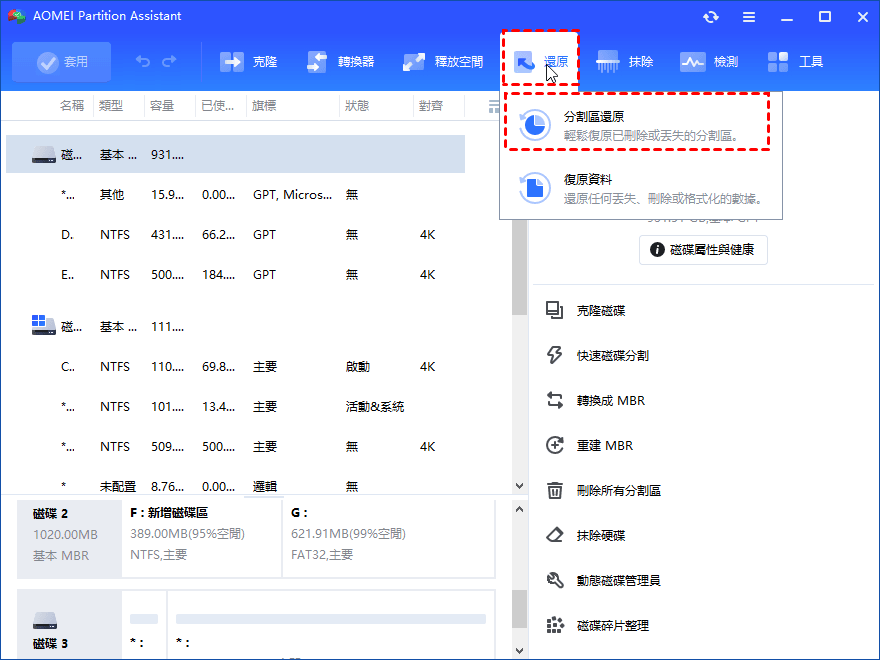The width and height of the screenshot is (880, 660).
Task: Select the second partition block of 磁碟 3
Action: tap(331, 625)
